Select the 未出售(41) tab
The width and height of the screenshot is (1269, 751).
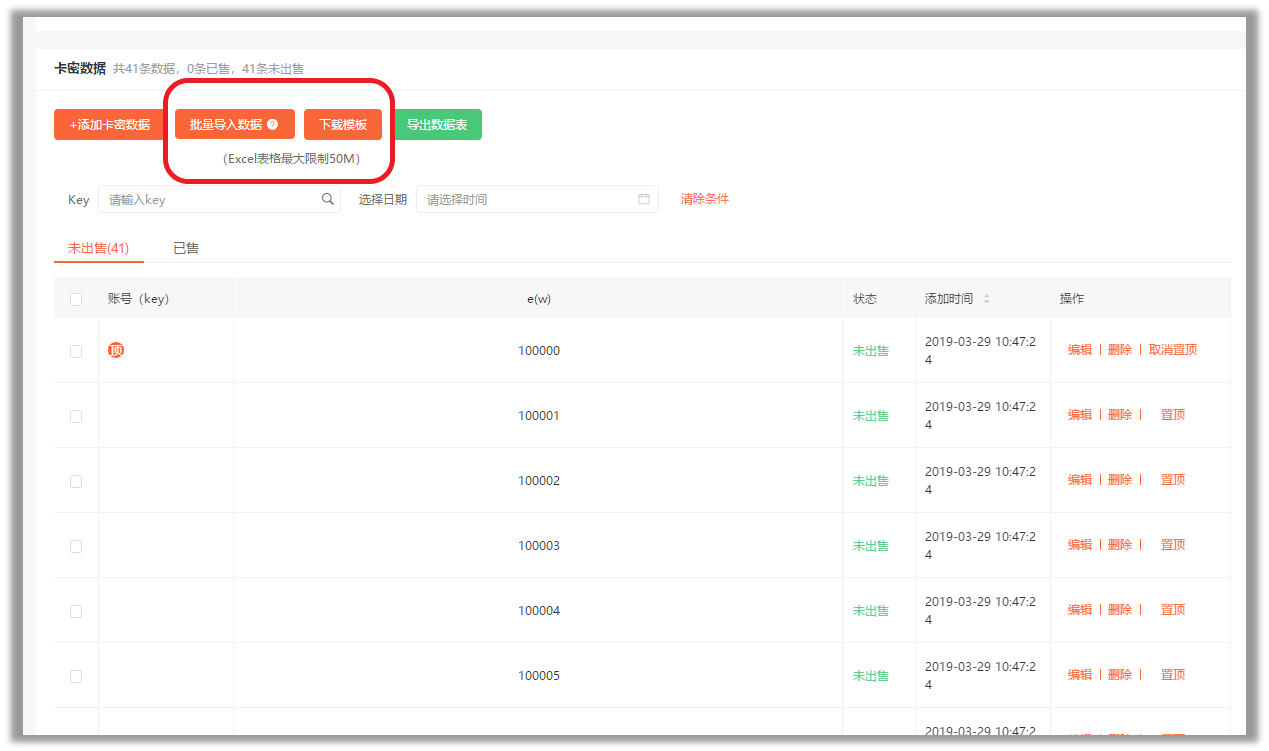(98, 248)
